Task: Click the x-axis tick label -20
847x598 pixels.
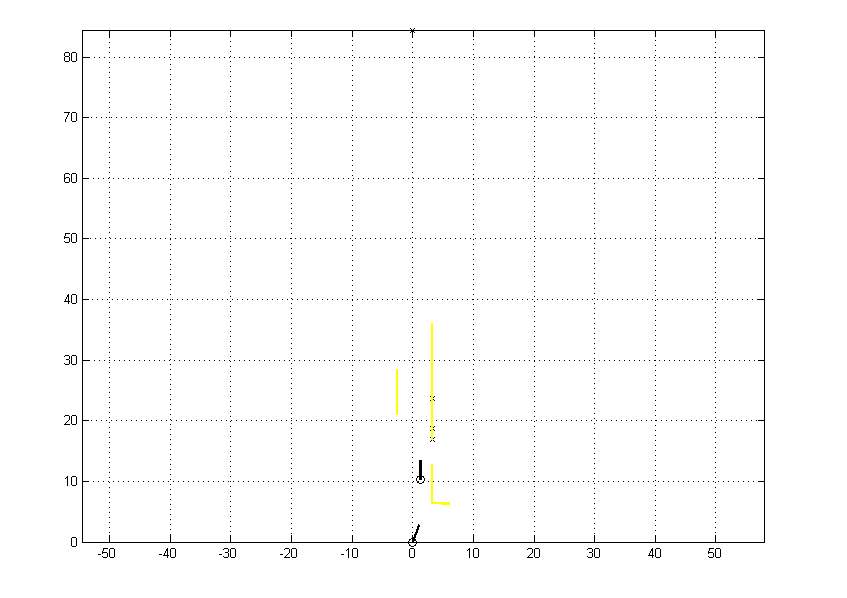Action: pos(289,553)
